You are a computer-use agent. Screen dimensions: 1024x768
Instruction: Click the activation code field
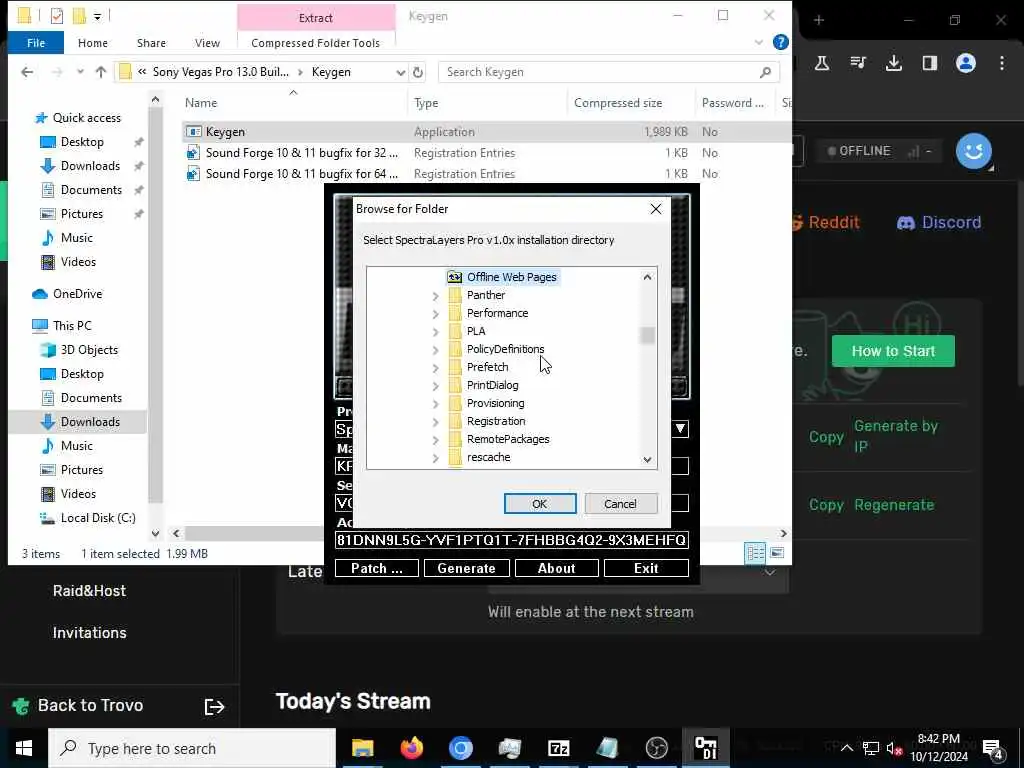(511, 540)
